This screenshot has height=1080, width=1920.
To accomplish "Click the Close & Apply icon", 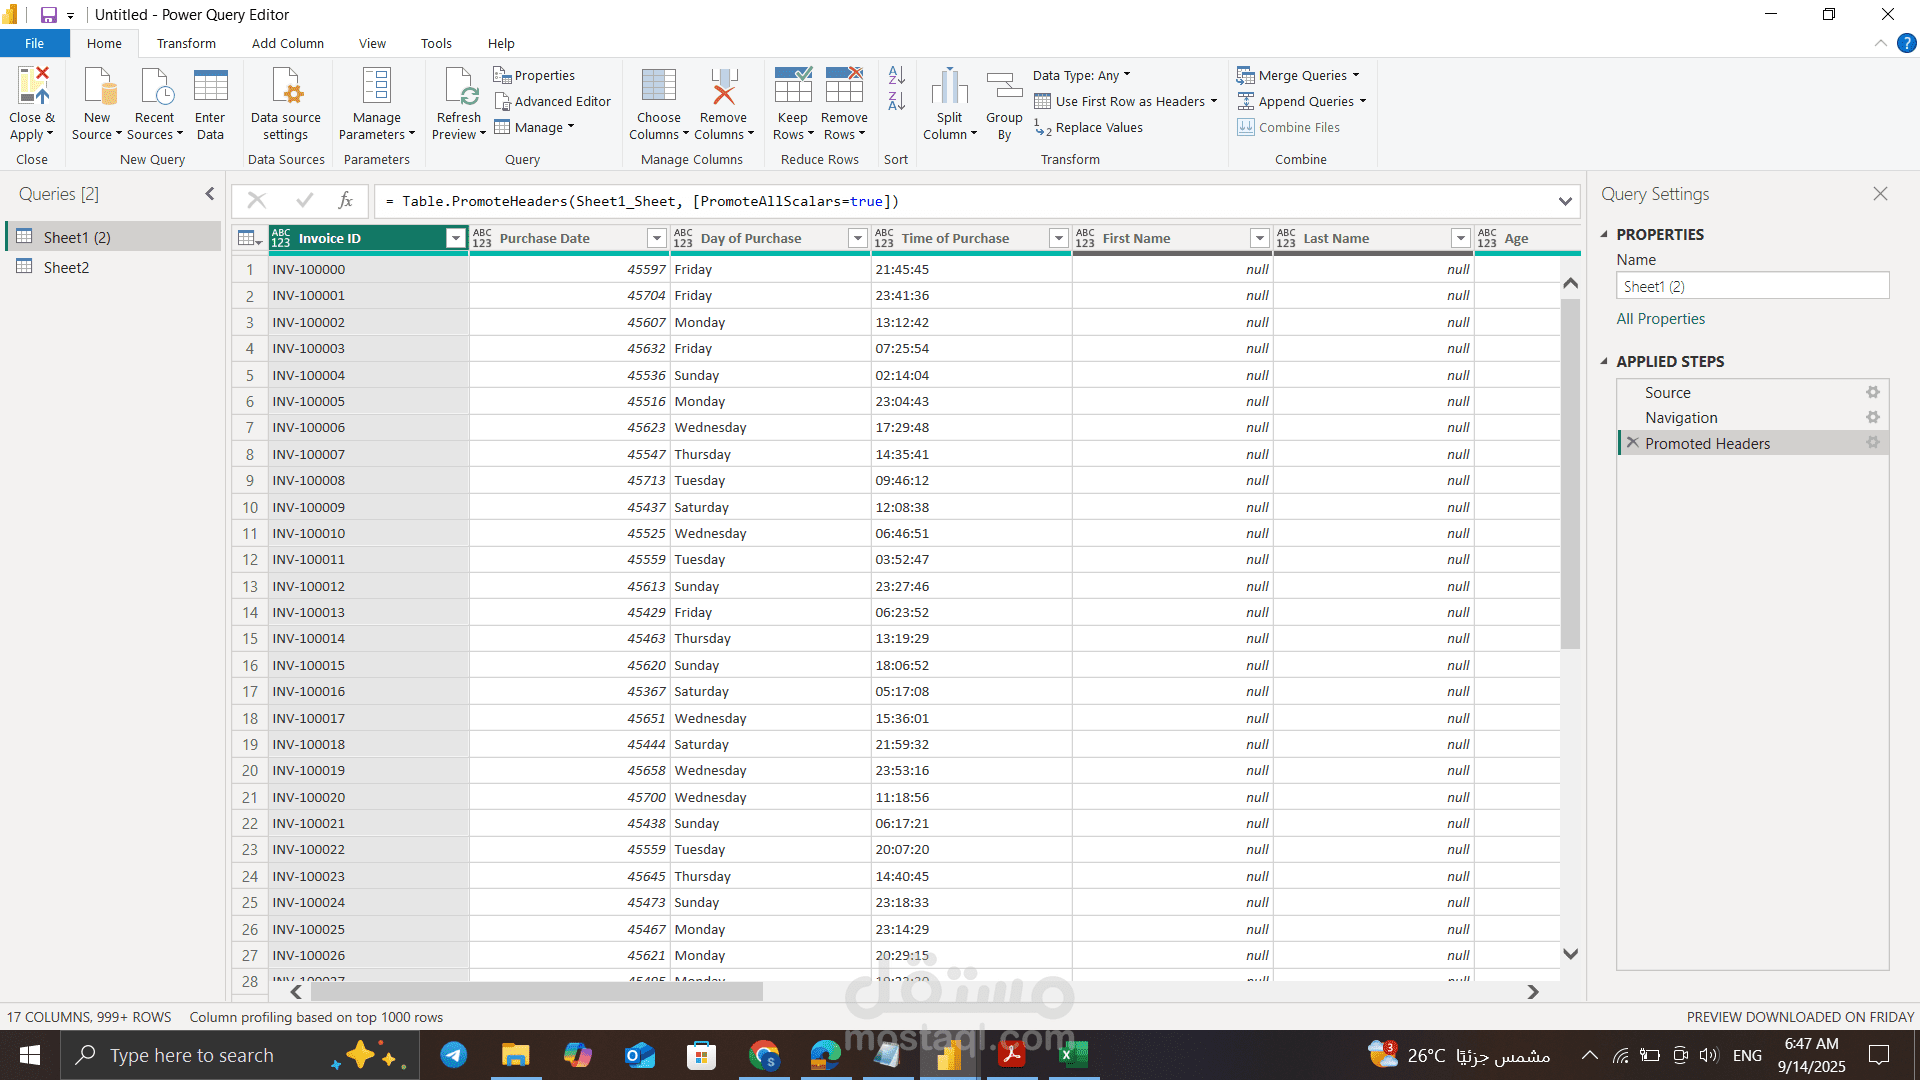I will click(32, 87).
